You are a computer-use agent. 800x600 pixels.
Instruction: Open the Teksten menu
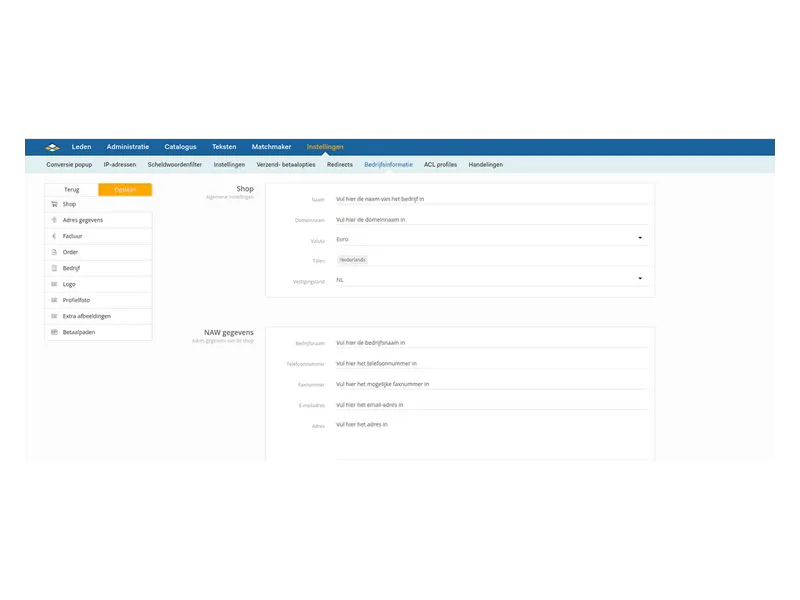pyautogui.click(x=224, y=147)
